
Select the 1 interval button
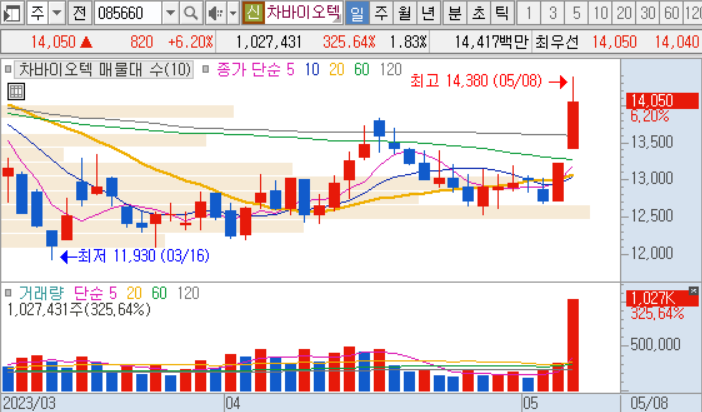coord(529,13)
